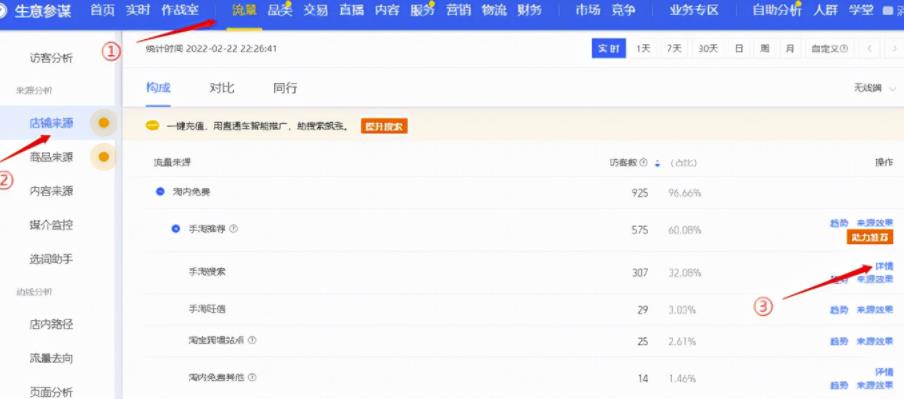
Task: Open 选词助手 in the sidebar
Action: [x=51, y=259]
